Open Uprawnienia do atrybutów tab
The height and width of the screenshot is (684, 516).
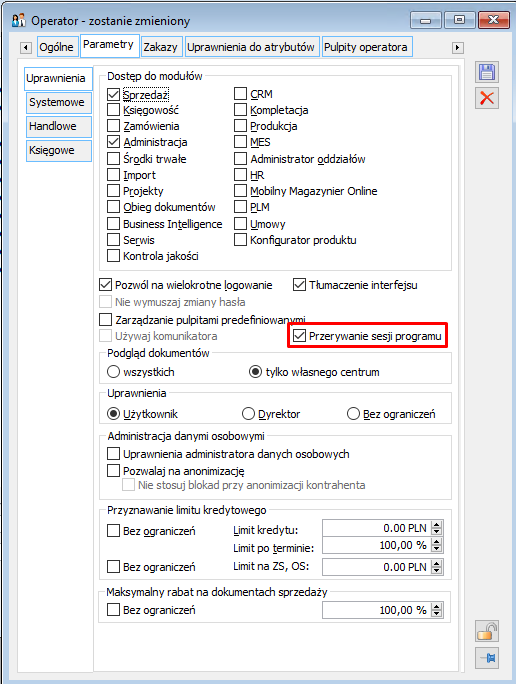click(x=251, y=47)
